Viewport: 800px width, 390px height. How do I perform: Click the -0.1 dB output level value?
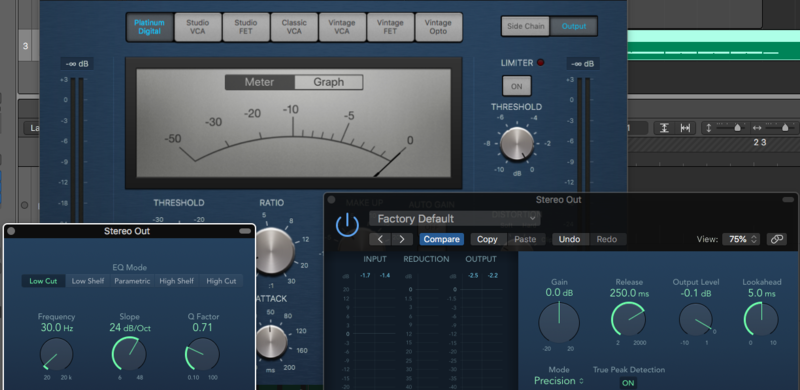(695, 293)
